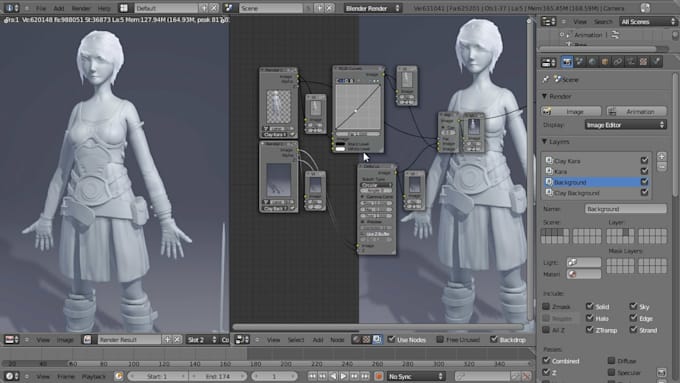Open the No Sync dropdown

coord(416,376)
